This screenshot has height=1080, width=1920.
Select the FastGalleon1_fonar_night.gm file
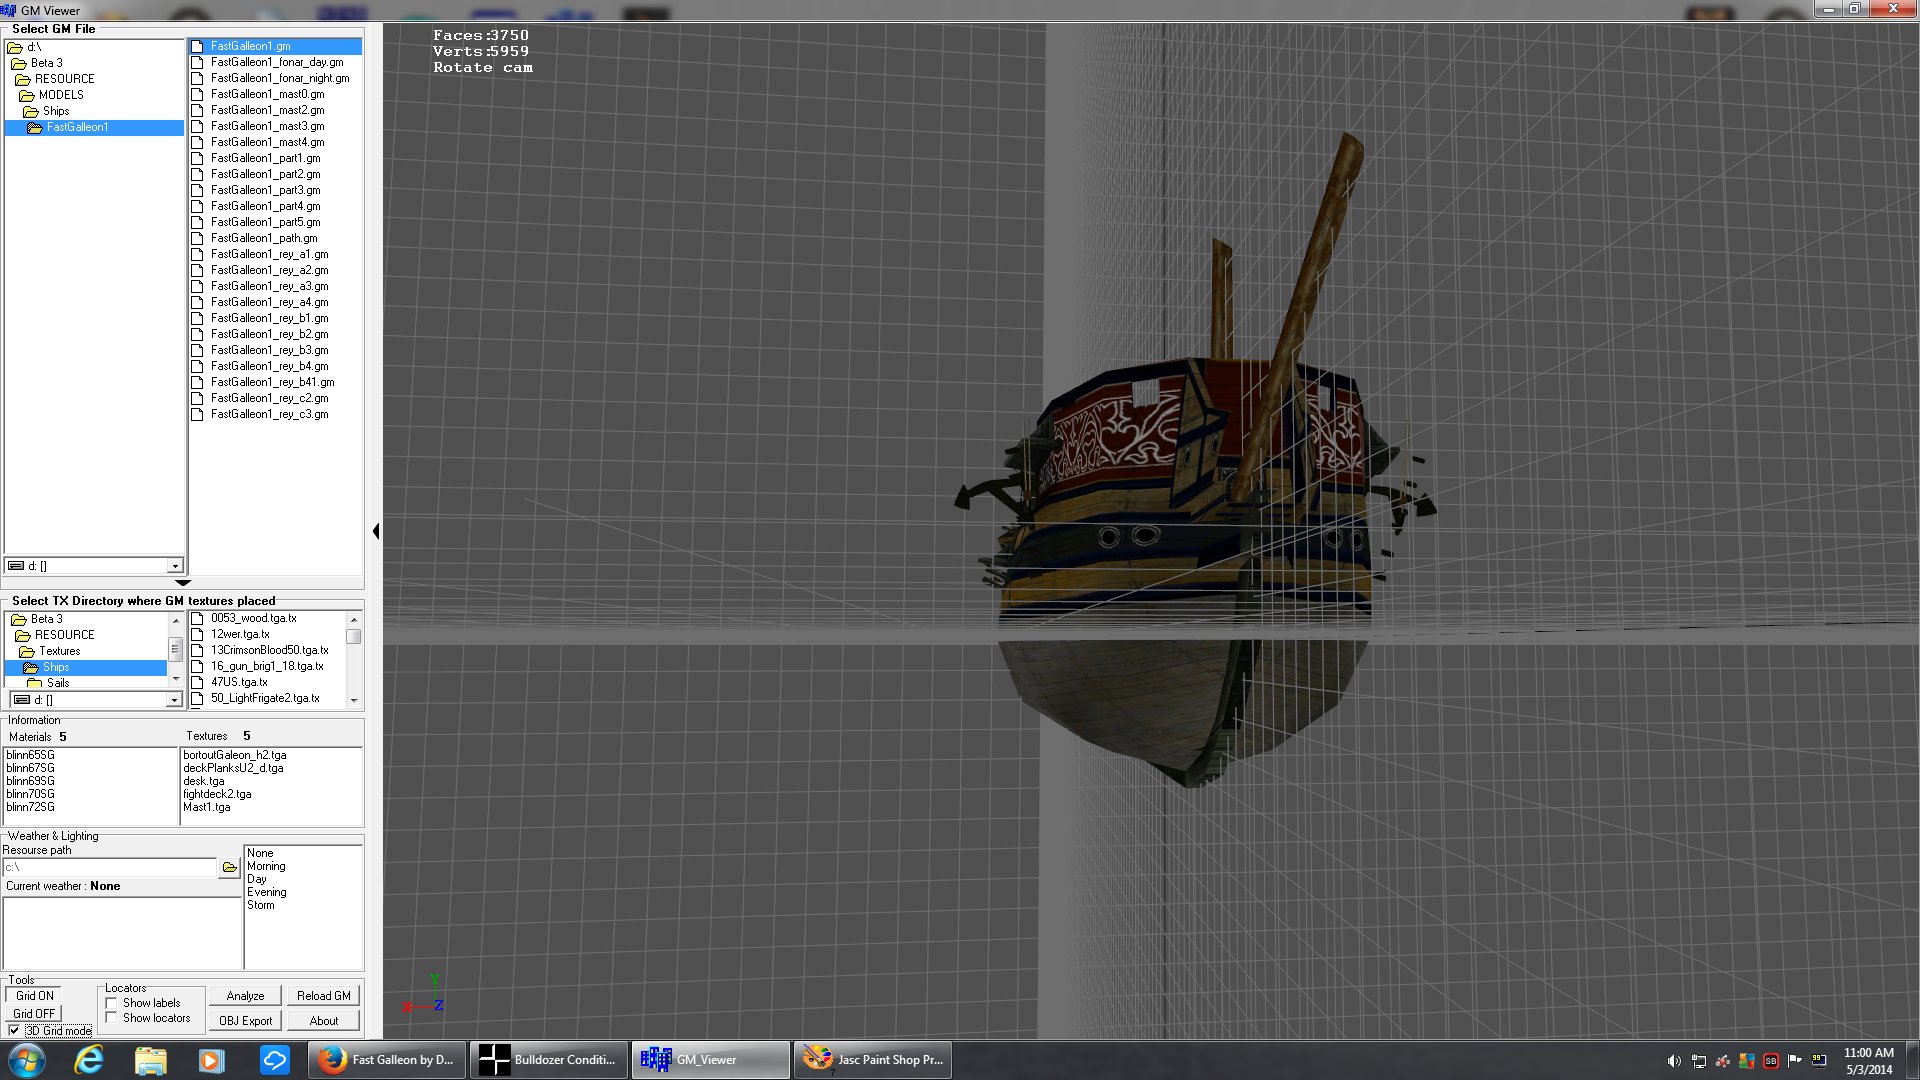(280, 78)
